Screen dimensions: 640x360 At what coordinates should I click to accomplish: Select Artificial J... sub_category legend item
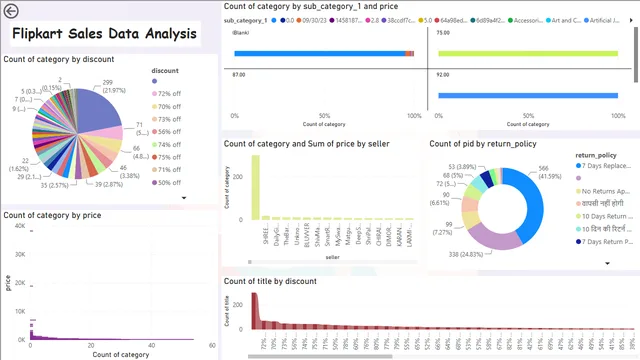(602, 20)
